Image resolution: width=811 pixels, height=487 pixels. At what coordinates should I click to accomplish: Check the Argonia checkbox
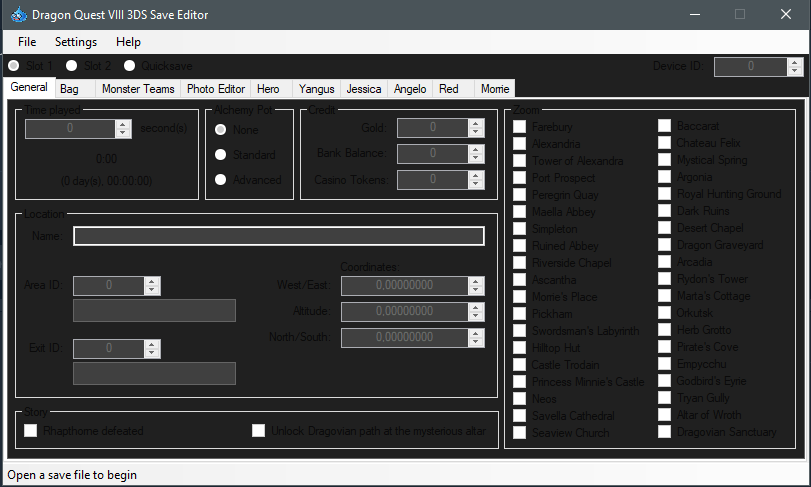665,177
